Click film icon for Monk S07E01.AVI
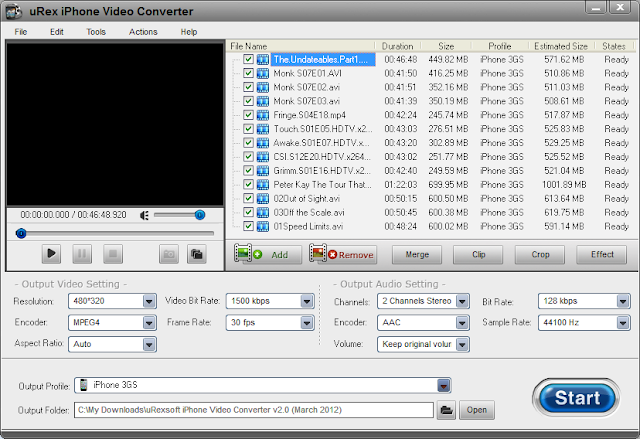Image resolution: width=640 pixels, height=439 pixels. [262, 73]
